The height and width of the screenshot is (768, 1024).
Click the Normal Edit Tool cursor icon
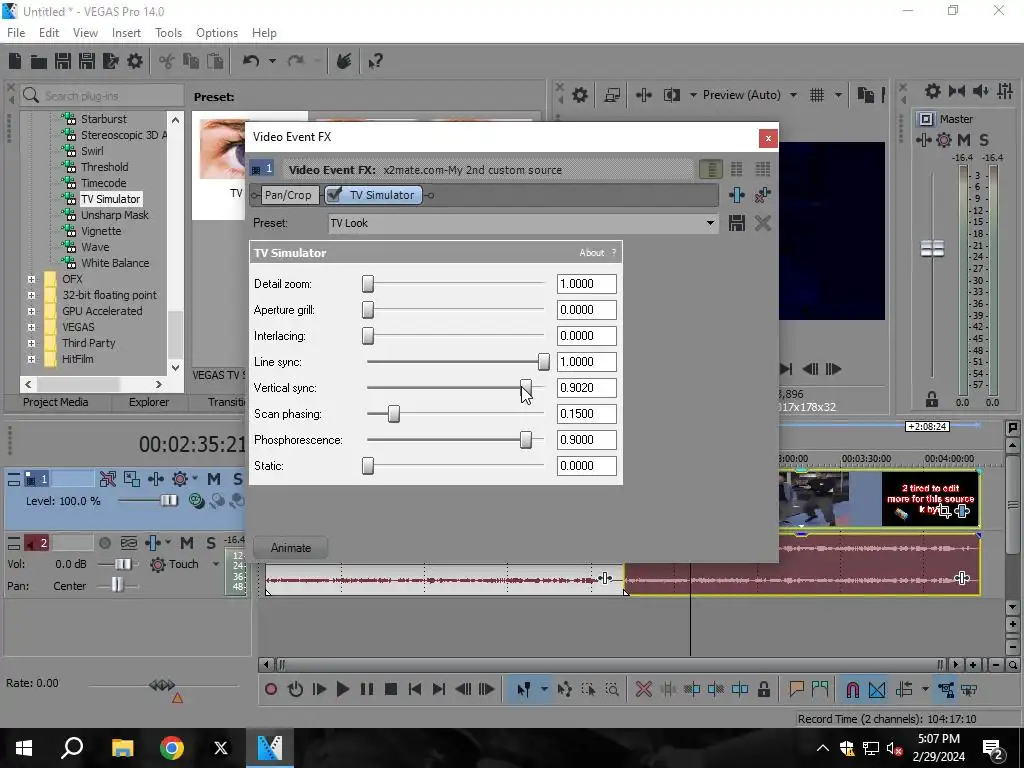point(523,689)
